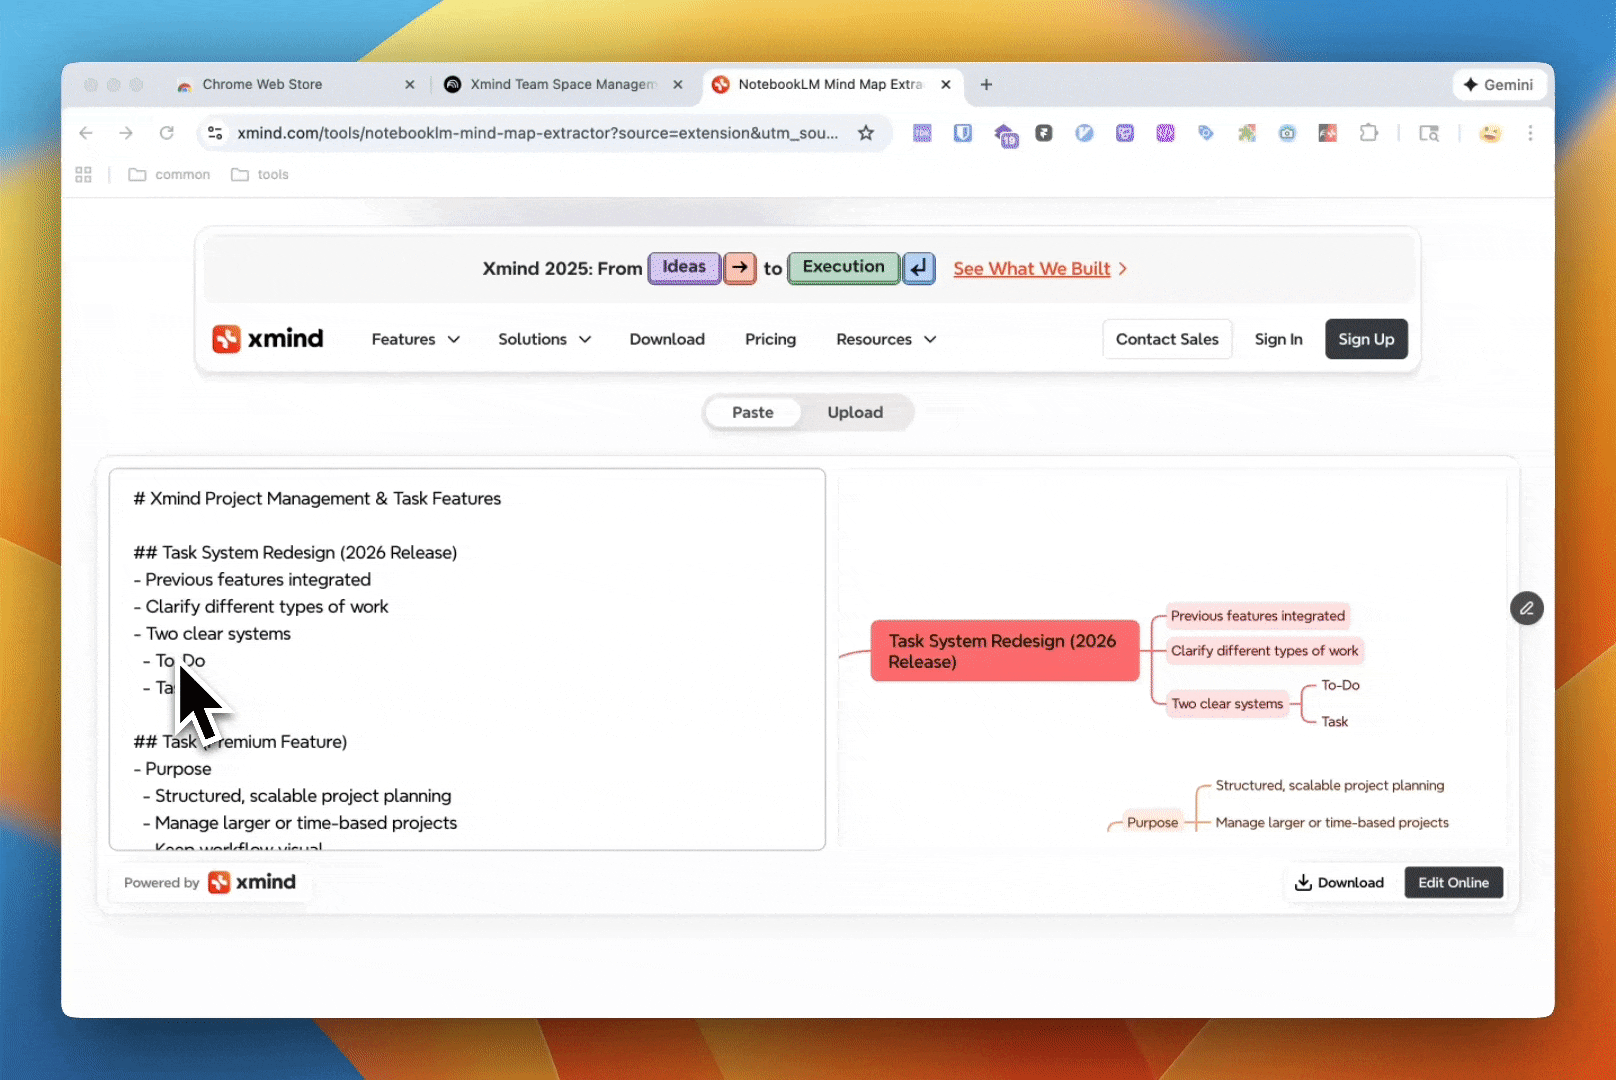Viewport: 1616px width, 1080px height.
Task: Open the bookmarks apps grid icon
Action: click(x=84, y=174)
